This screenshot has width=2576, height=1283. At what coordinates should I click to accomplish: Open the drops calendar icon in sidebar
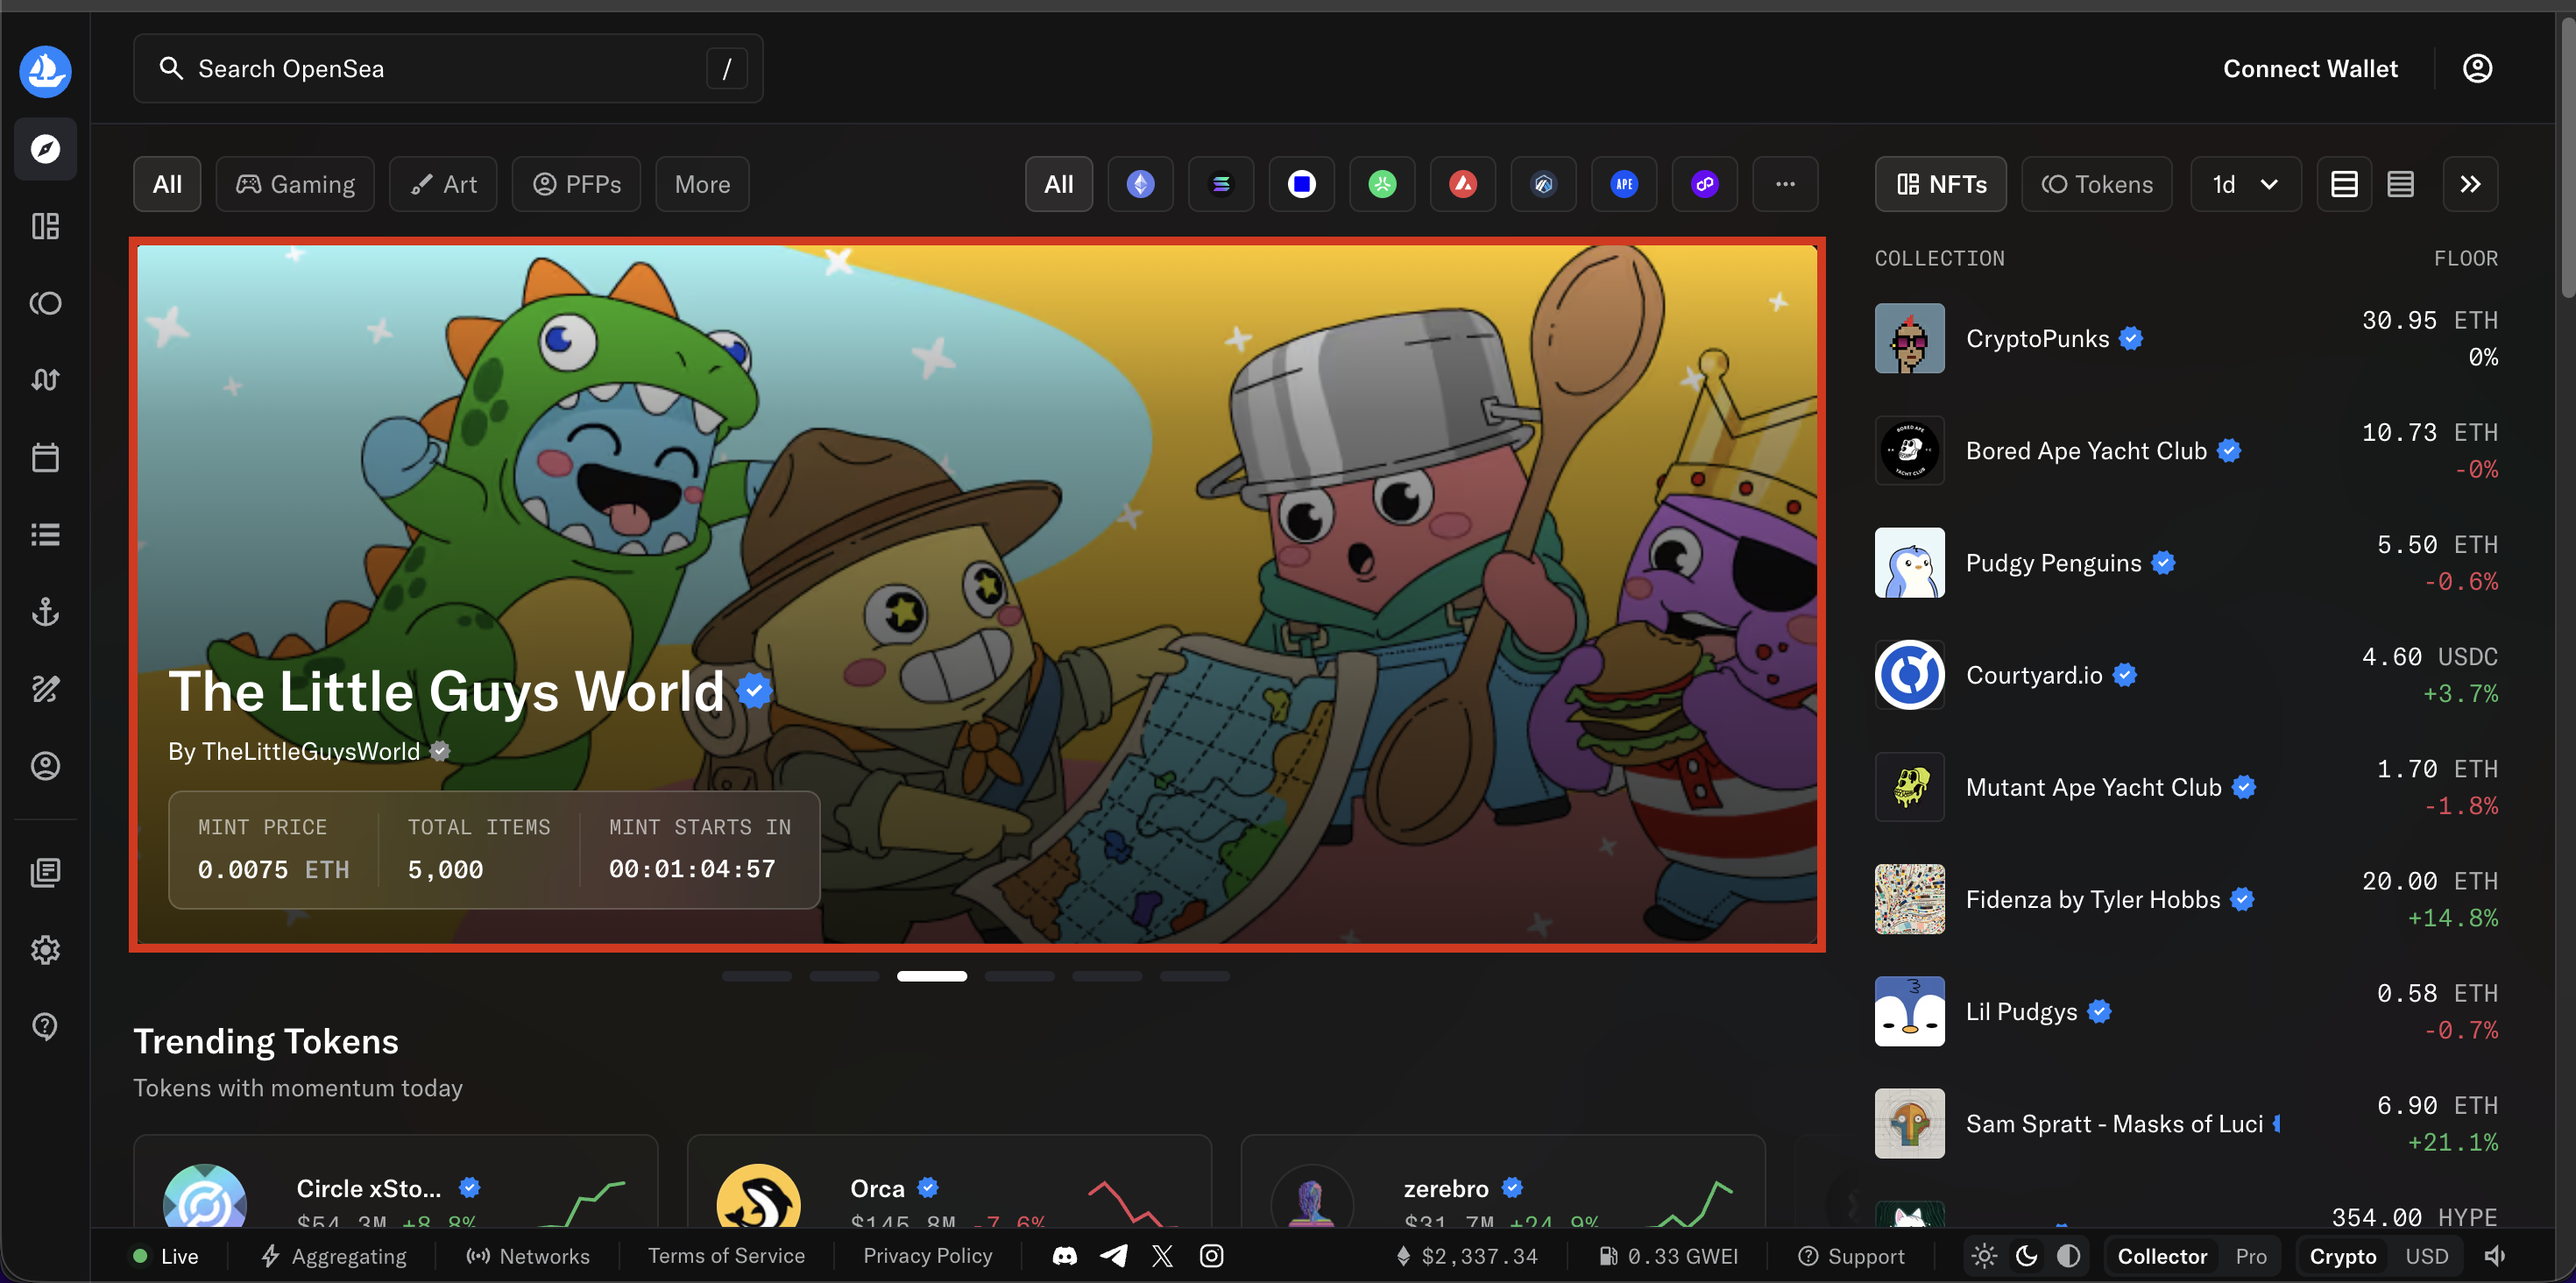tap(45, 457)
